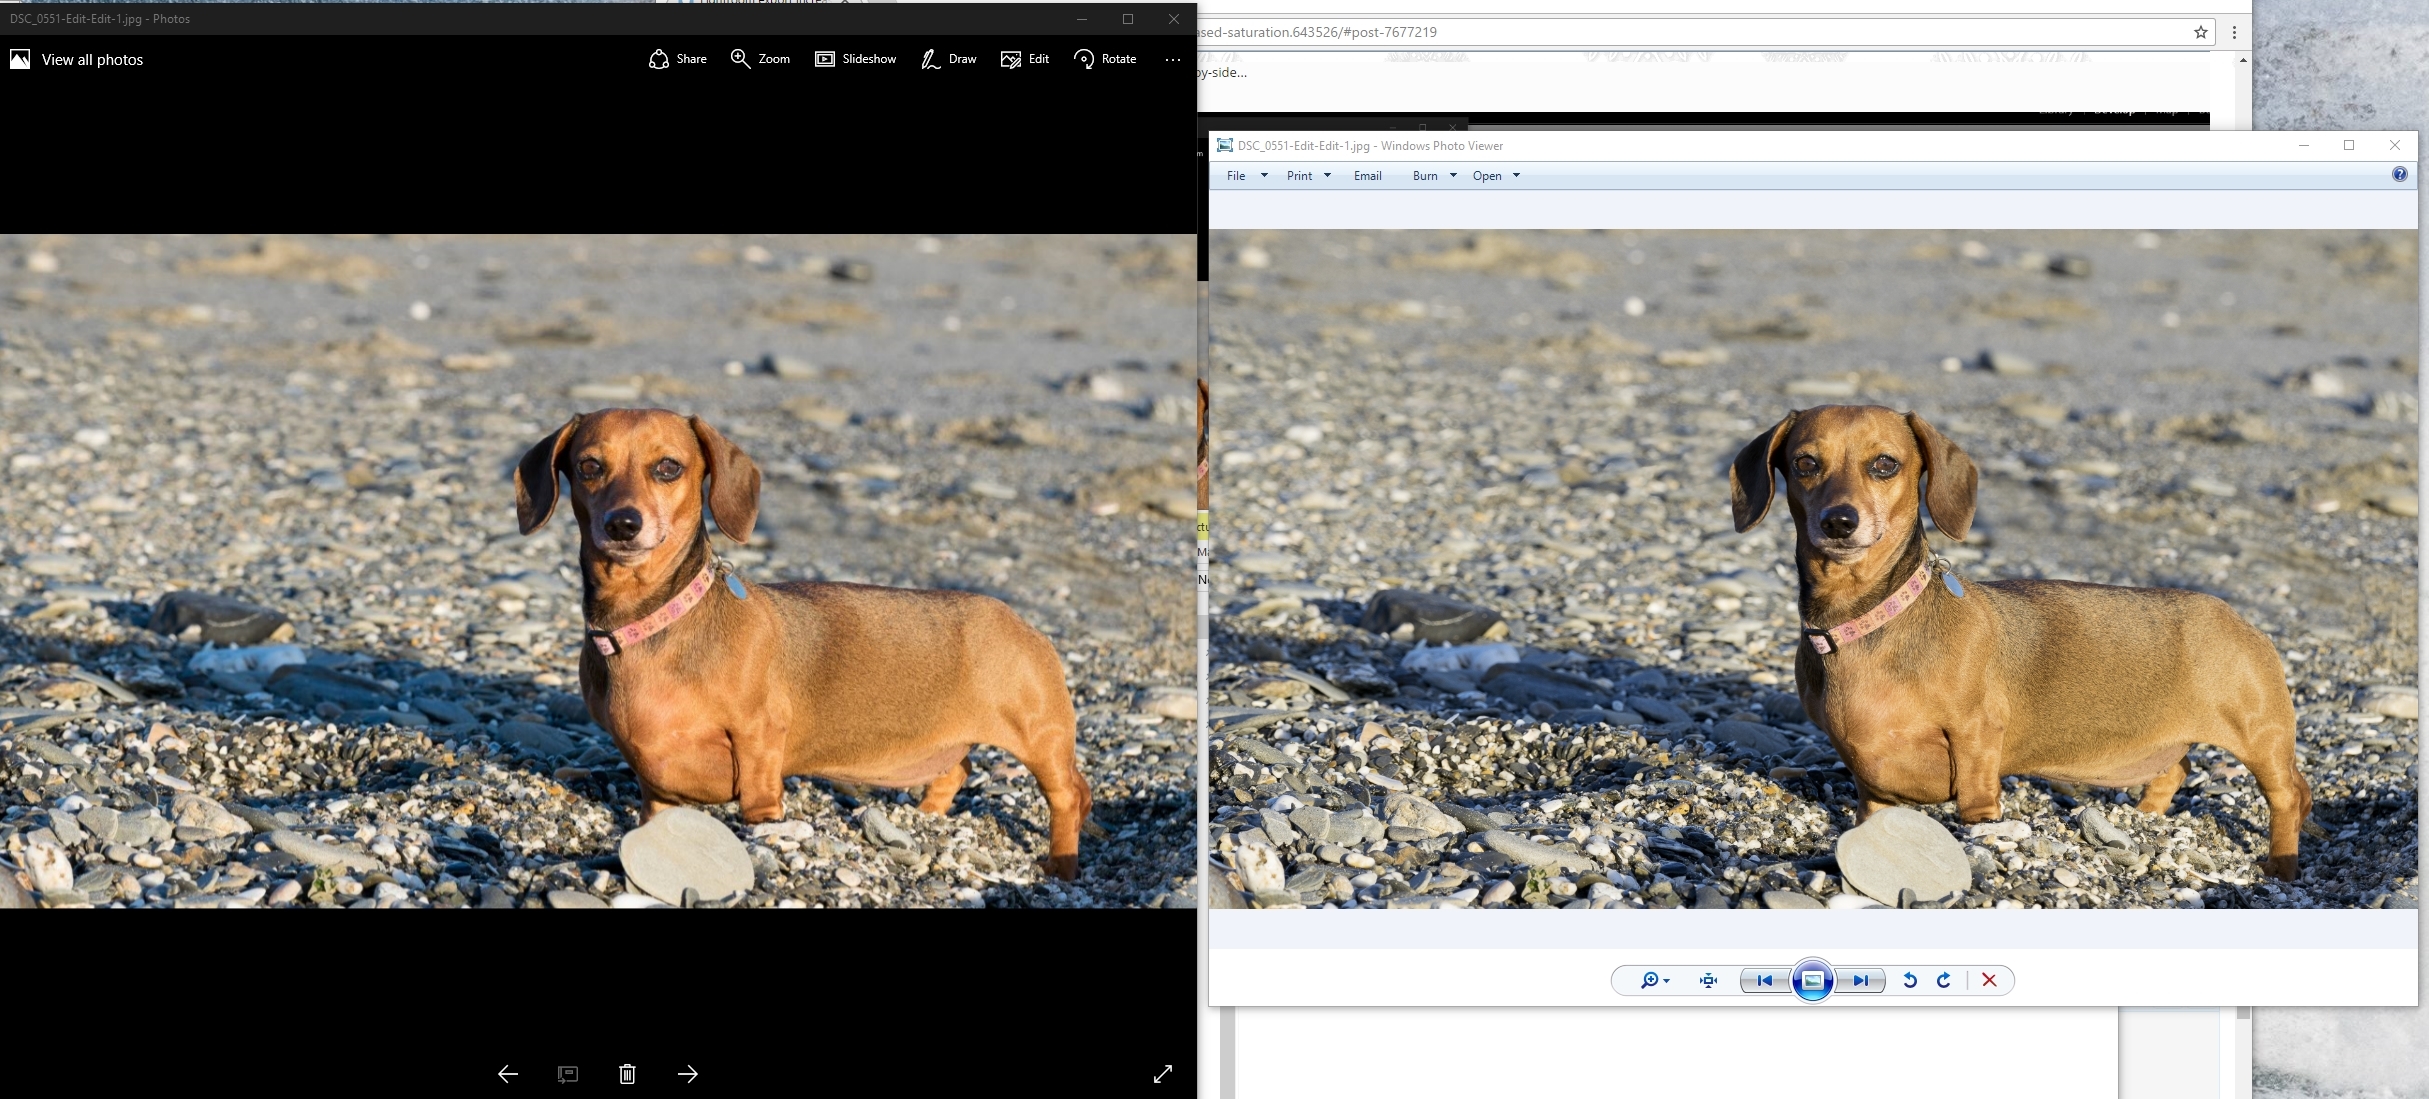Go to previous photo arrow in Photos
The height and width of the screenshot is (1099, 2429).
pyautogui.click(x=508, y=1074)
